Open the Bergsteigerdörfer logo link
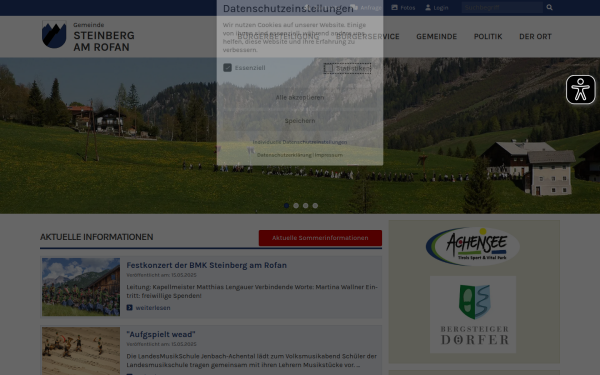Image resolution: width=600 pixels, height=375 pixels. (473, 314)
